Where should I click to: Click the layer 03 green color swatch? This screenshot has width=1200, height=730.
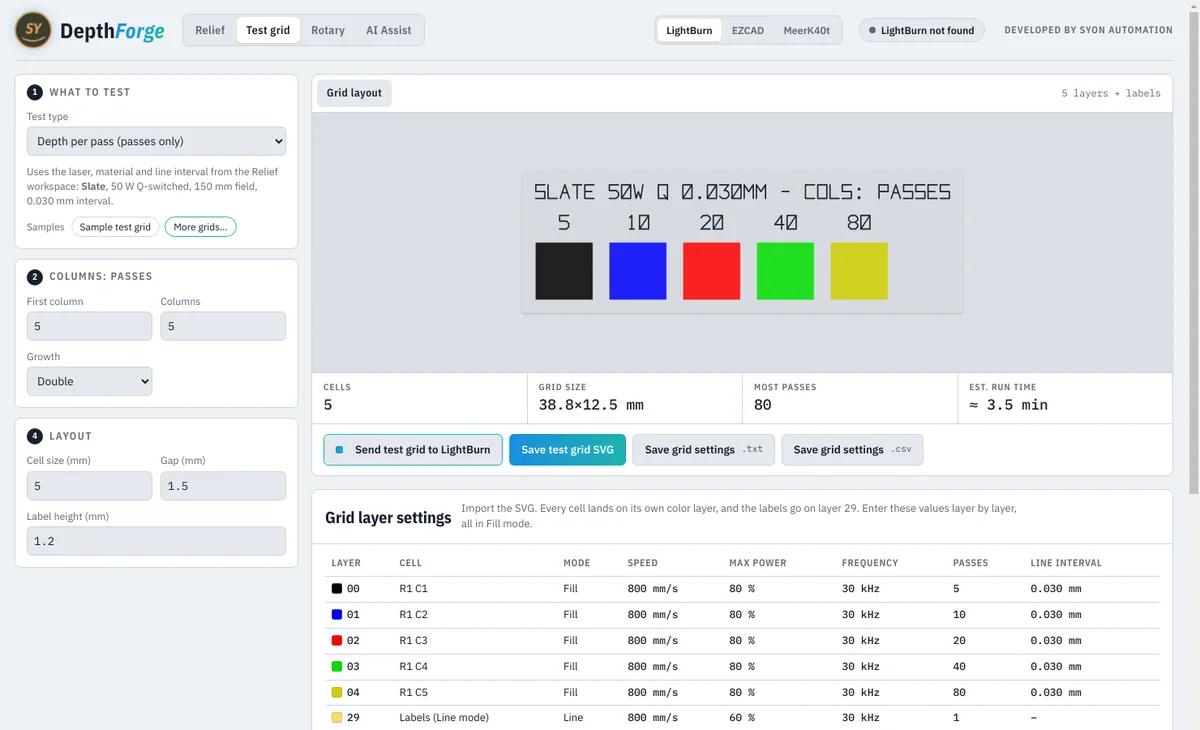(x=337, y=666)
